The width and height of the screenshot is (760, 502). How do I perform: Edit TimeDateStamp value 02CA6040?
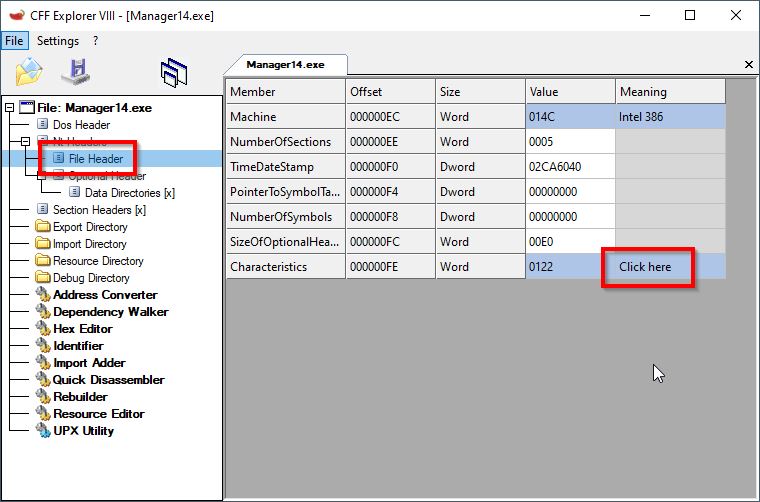click(x=570, y=167)
